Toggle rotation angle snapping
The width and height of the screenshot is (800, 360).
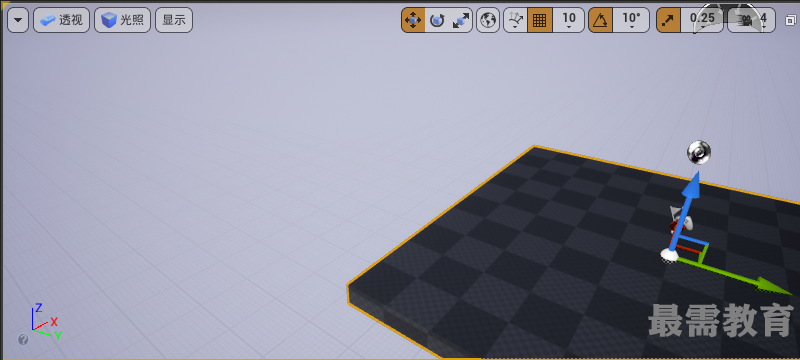(601, 20)
